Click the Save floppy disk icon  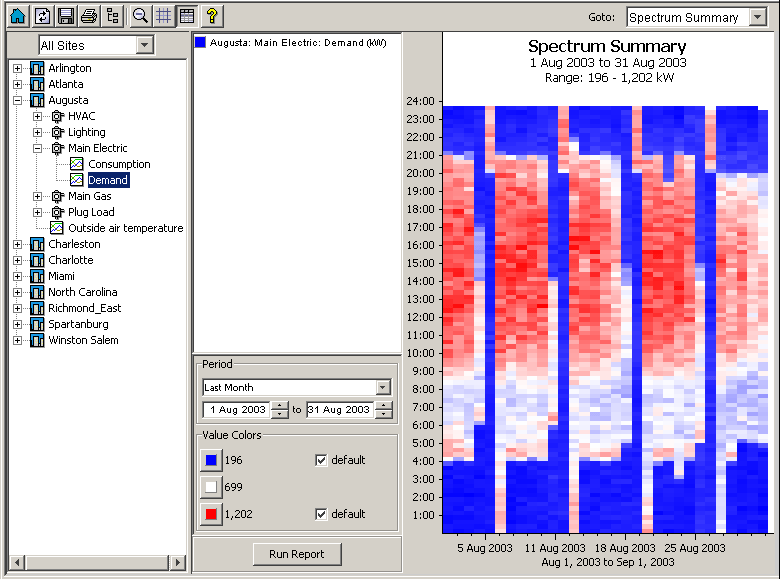(x=65, y=16)
